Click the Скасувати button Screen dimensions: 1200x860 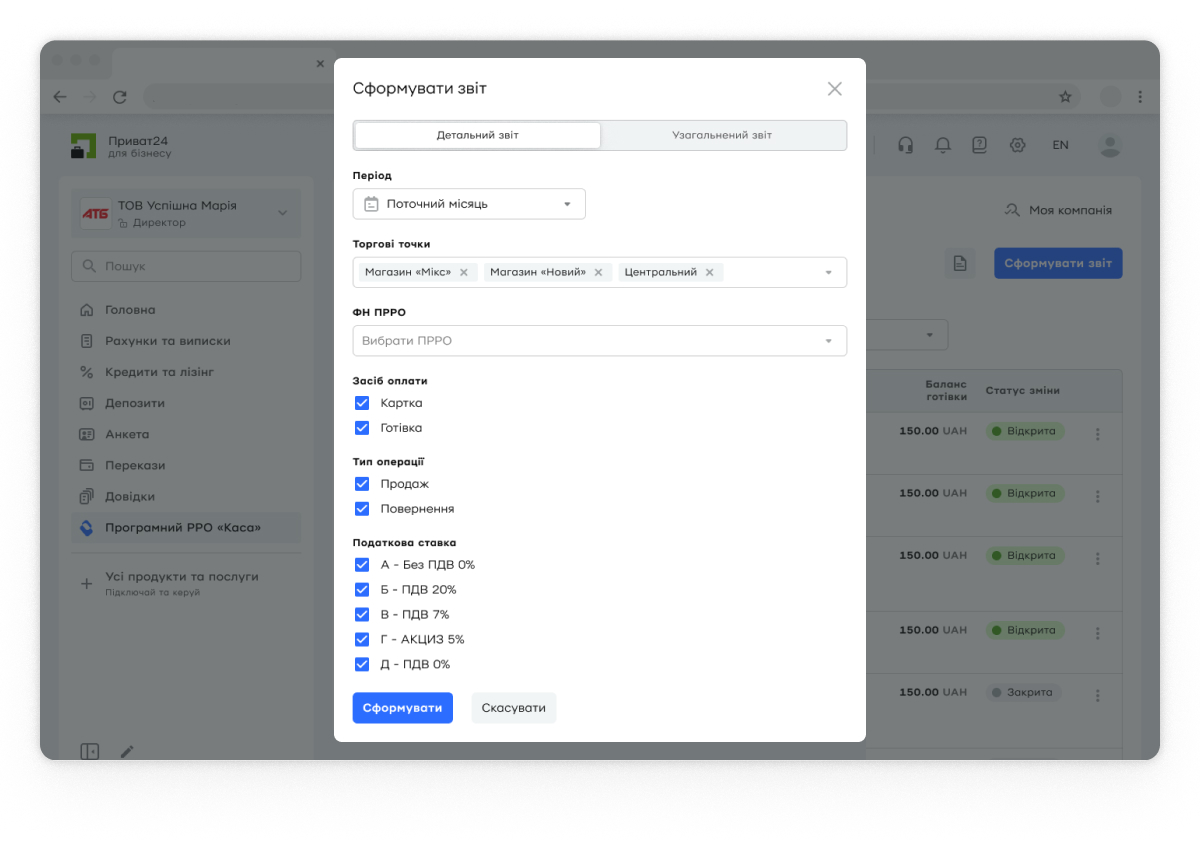coord(514,708)
